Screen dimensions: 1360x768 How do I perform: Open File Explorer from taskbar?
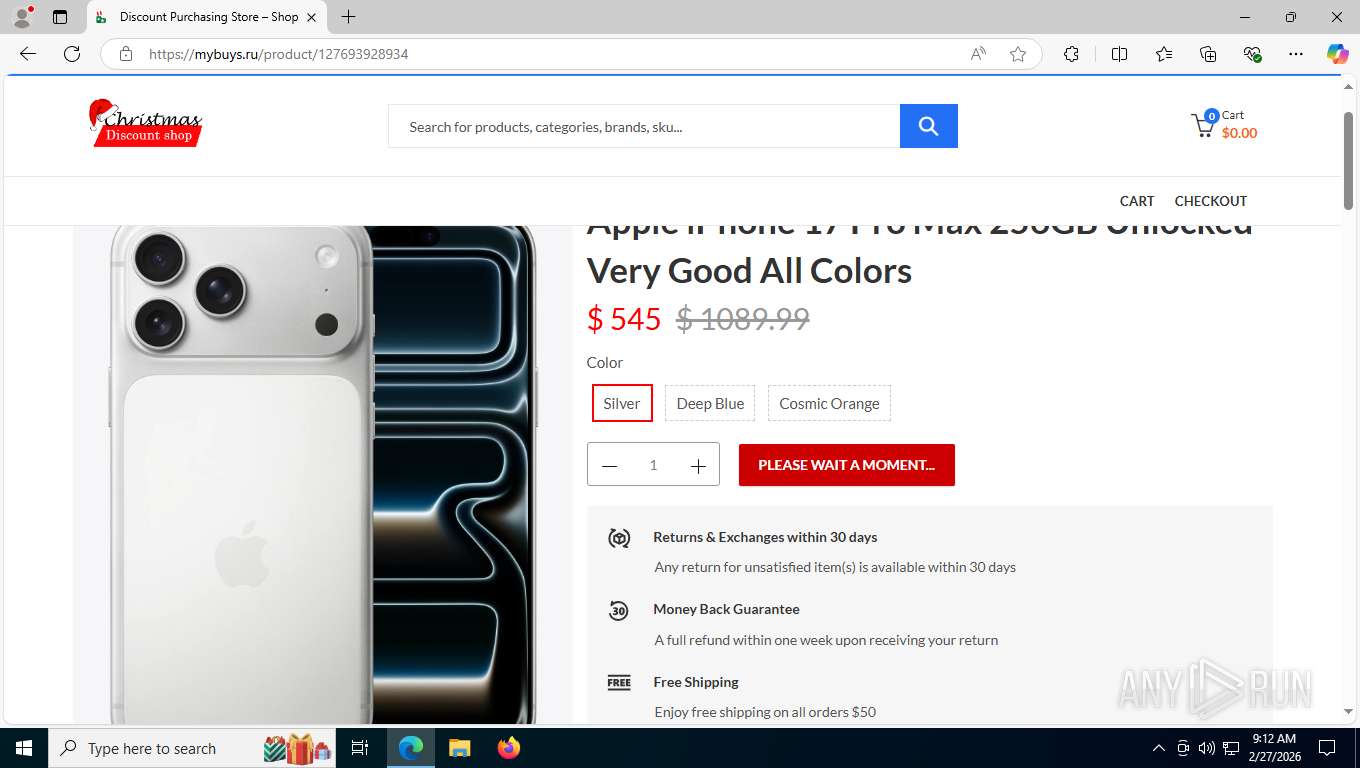point(459,748)
